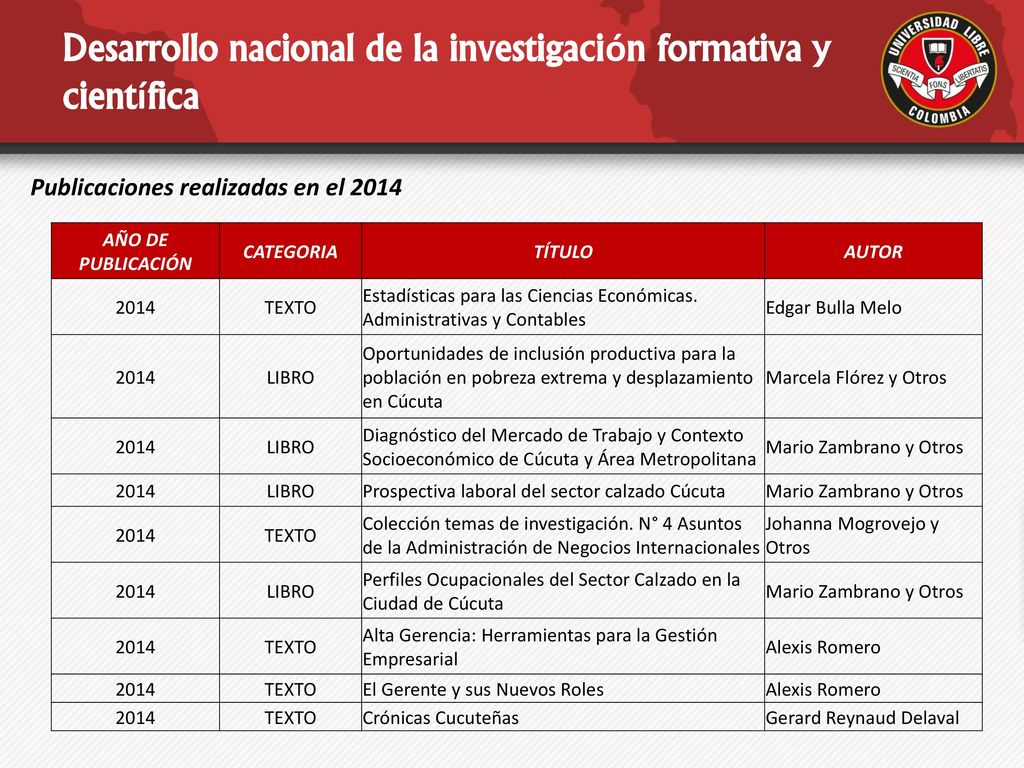
Task: Click the title 'Crónicas Cucuteñas'
Action: pos(440,718)
